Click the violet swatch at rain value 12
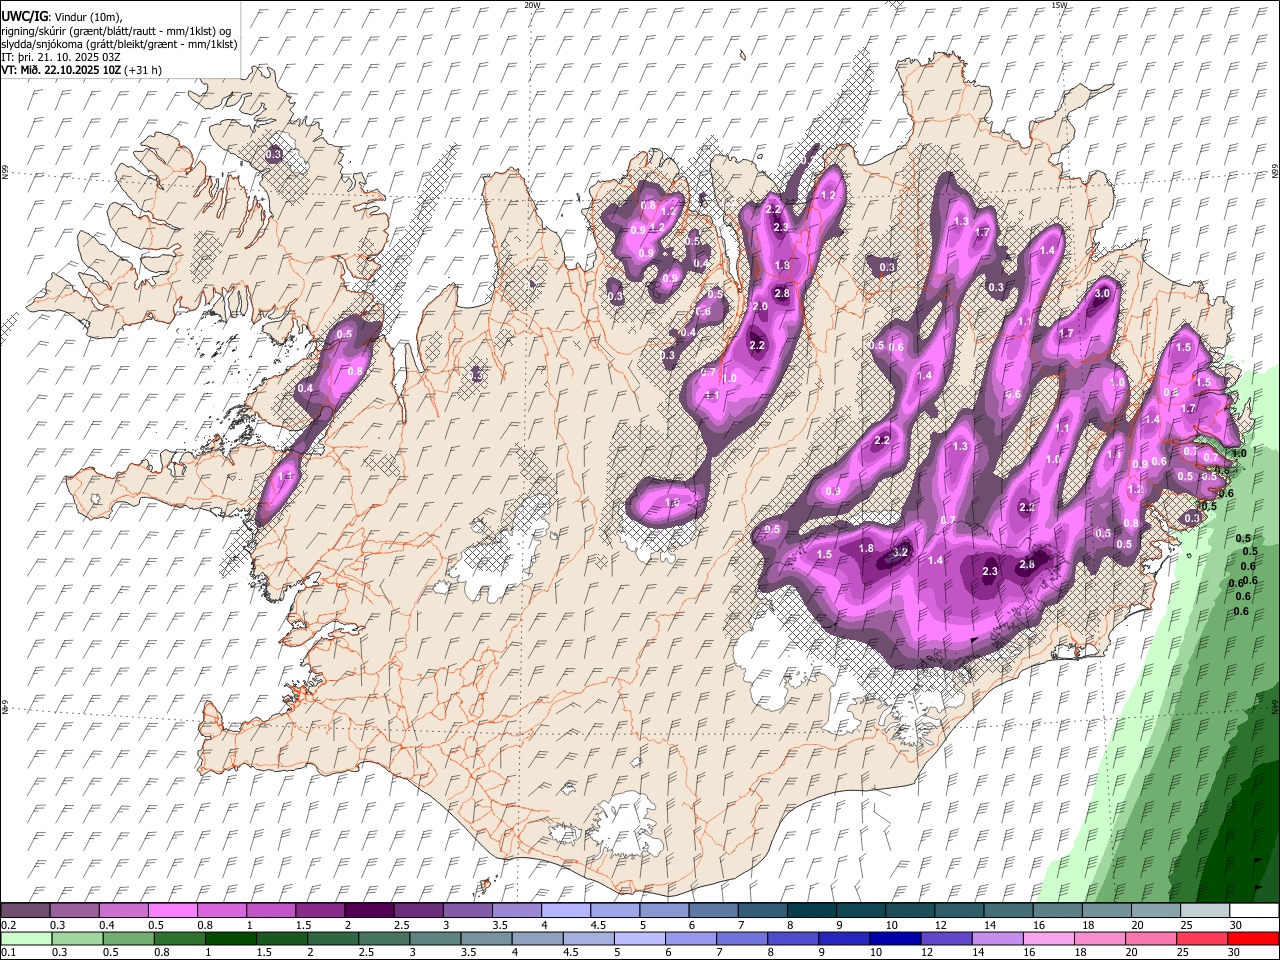 [946, 939]
